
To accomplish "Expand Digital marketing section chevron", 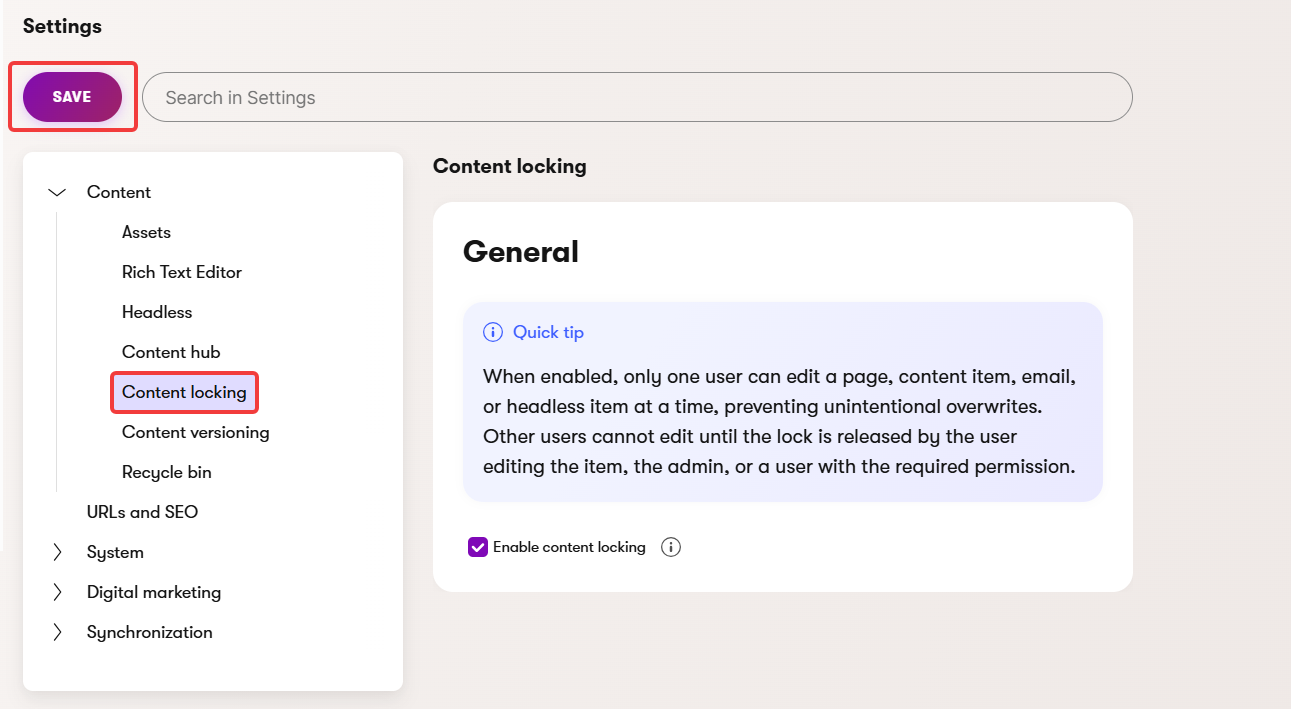I will click(57, 592).
